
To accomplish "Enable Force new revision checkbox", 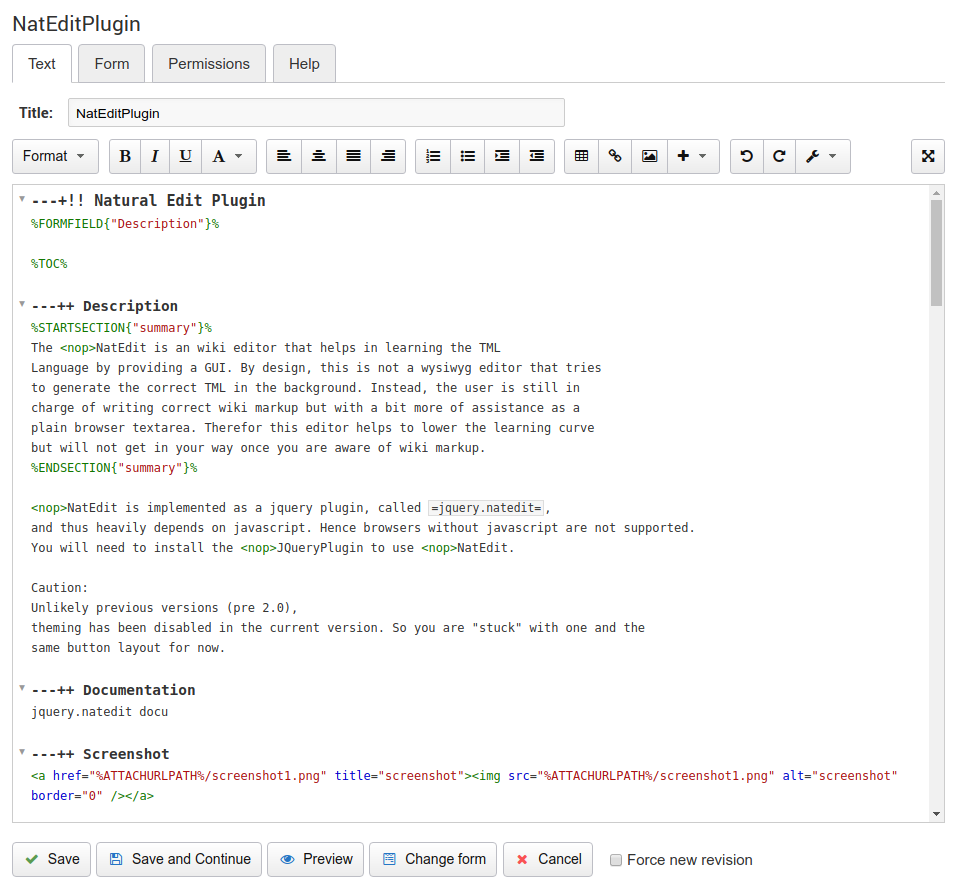I will (616, 860).
